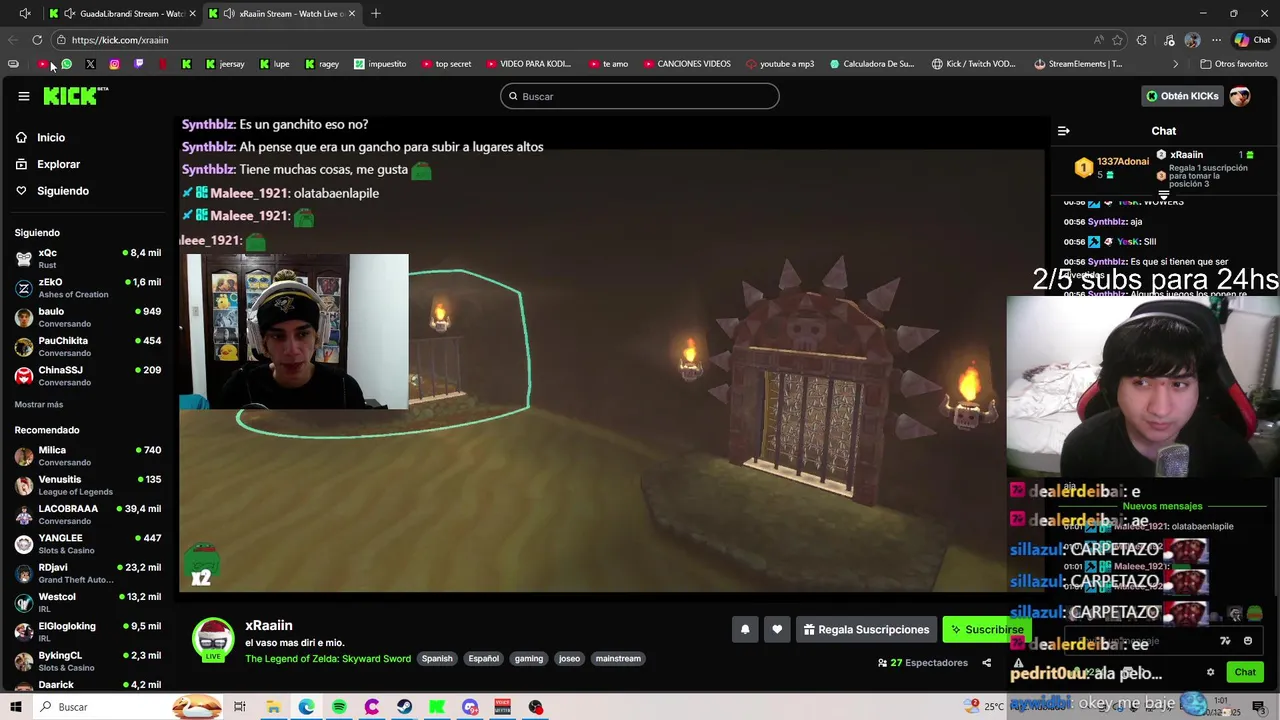Open ChinaSSJ's channel in the sidebar
This screenshot has height=720, width=1280.
(88, 375)
